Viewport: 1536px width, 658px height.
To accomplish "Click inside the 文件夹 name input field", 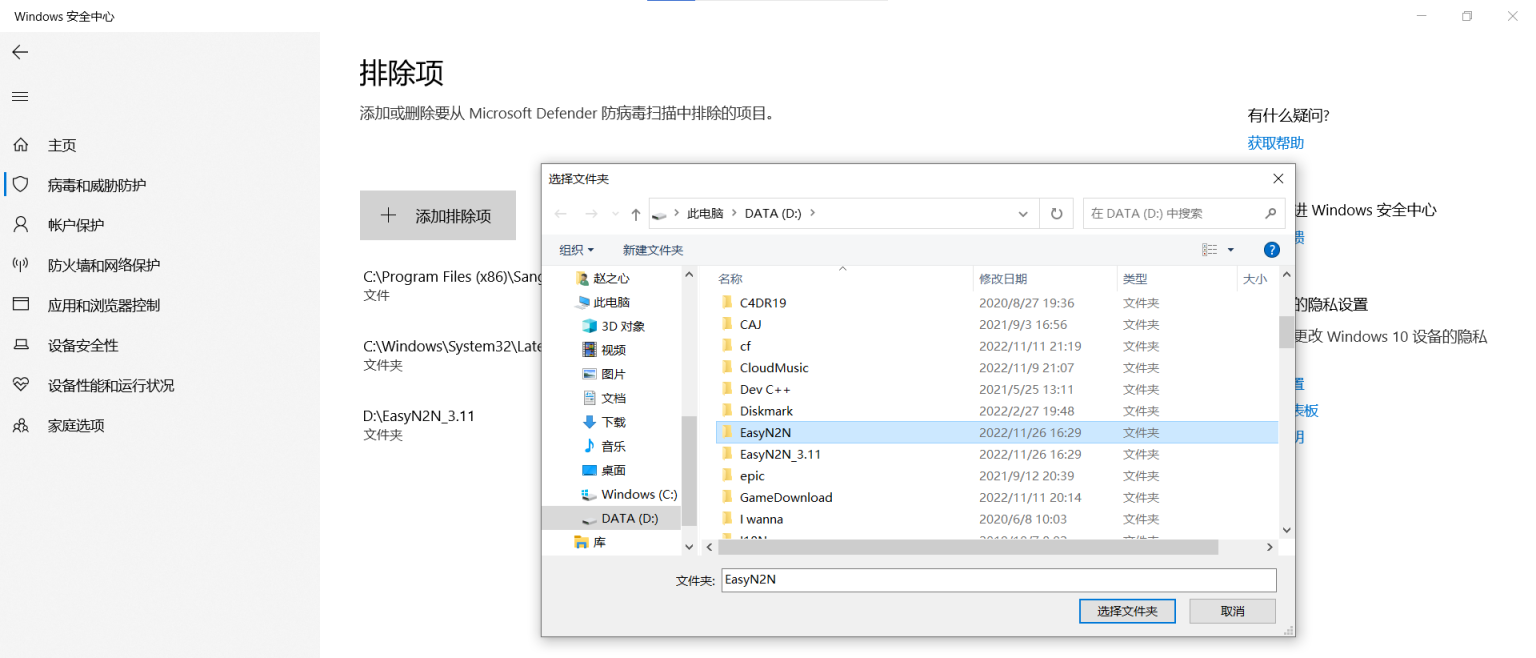I will (998, 580).
